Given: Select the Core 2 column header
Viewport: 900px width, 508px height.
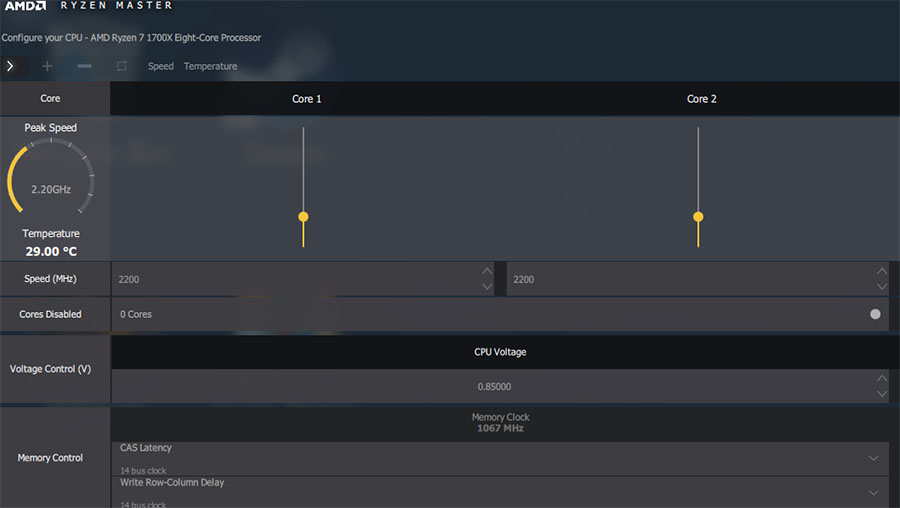Looking at the screenshot, I should (701, 99).
